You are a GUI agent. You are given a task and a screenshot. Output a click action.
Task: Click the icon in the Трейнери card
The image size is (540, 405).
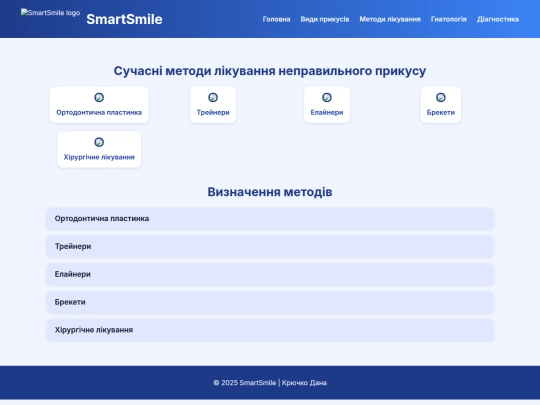(x=213, y=97)
